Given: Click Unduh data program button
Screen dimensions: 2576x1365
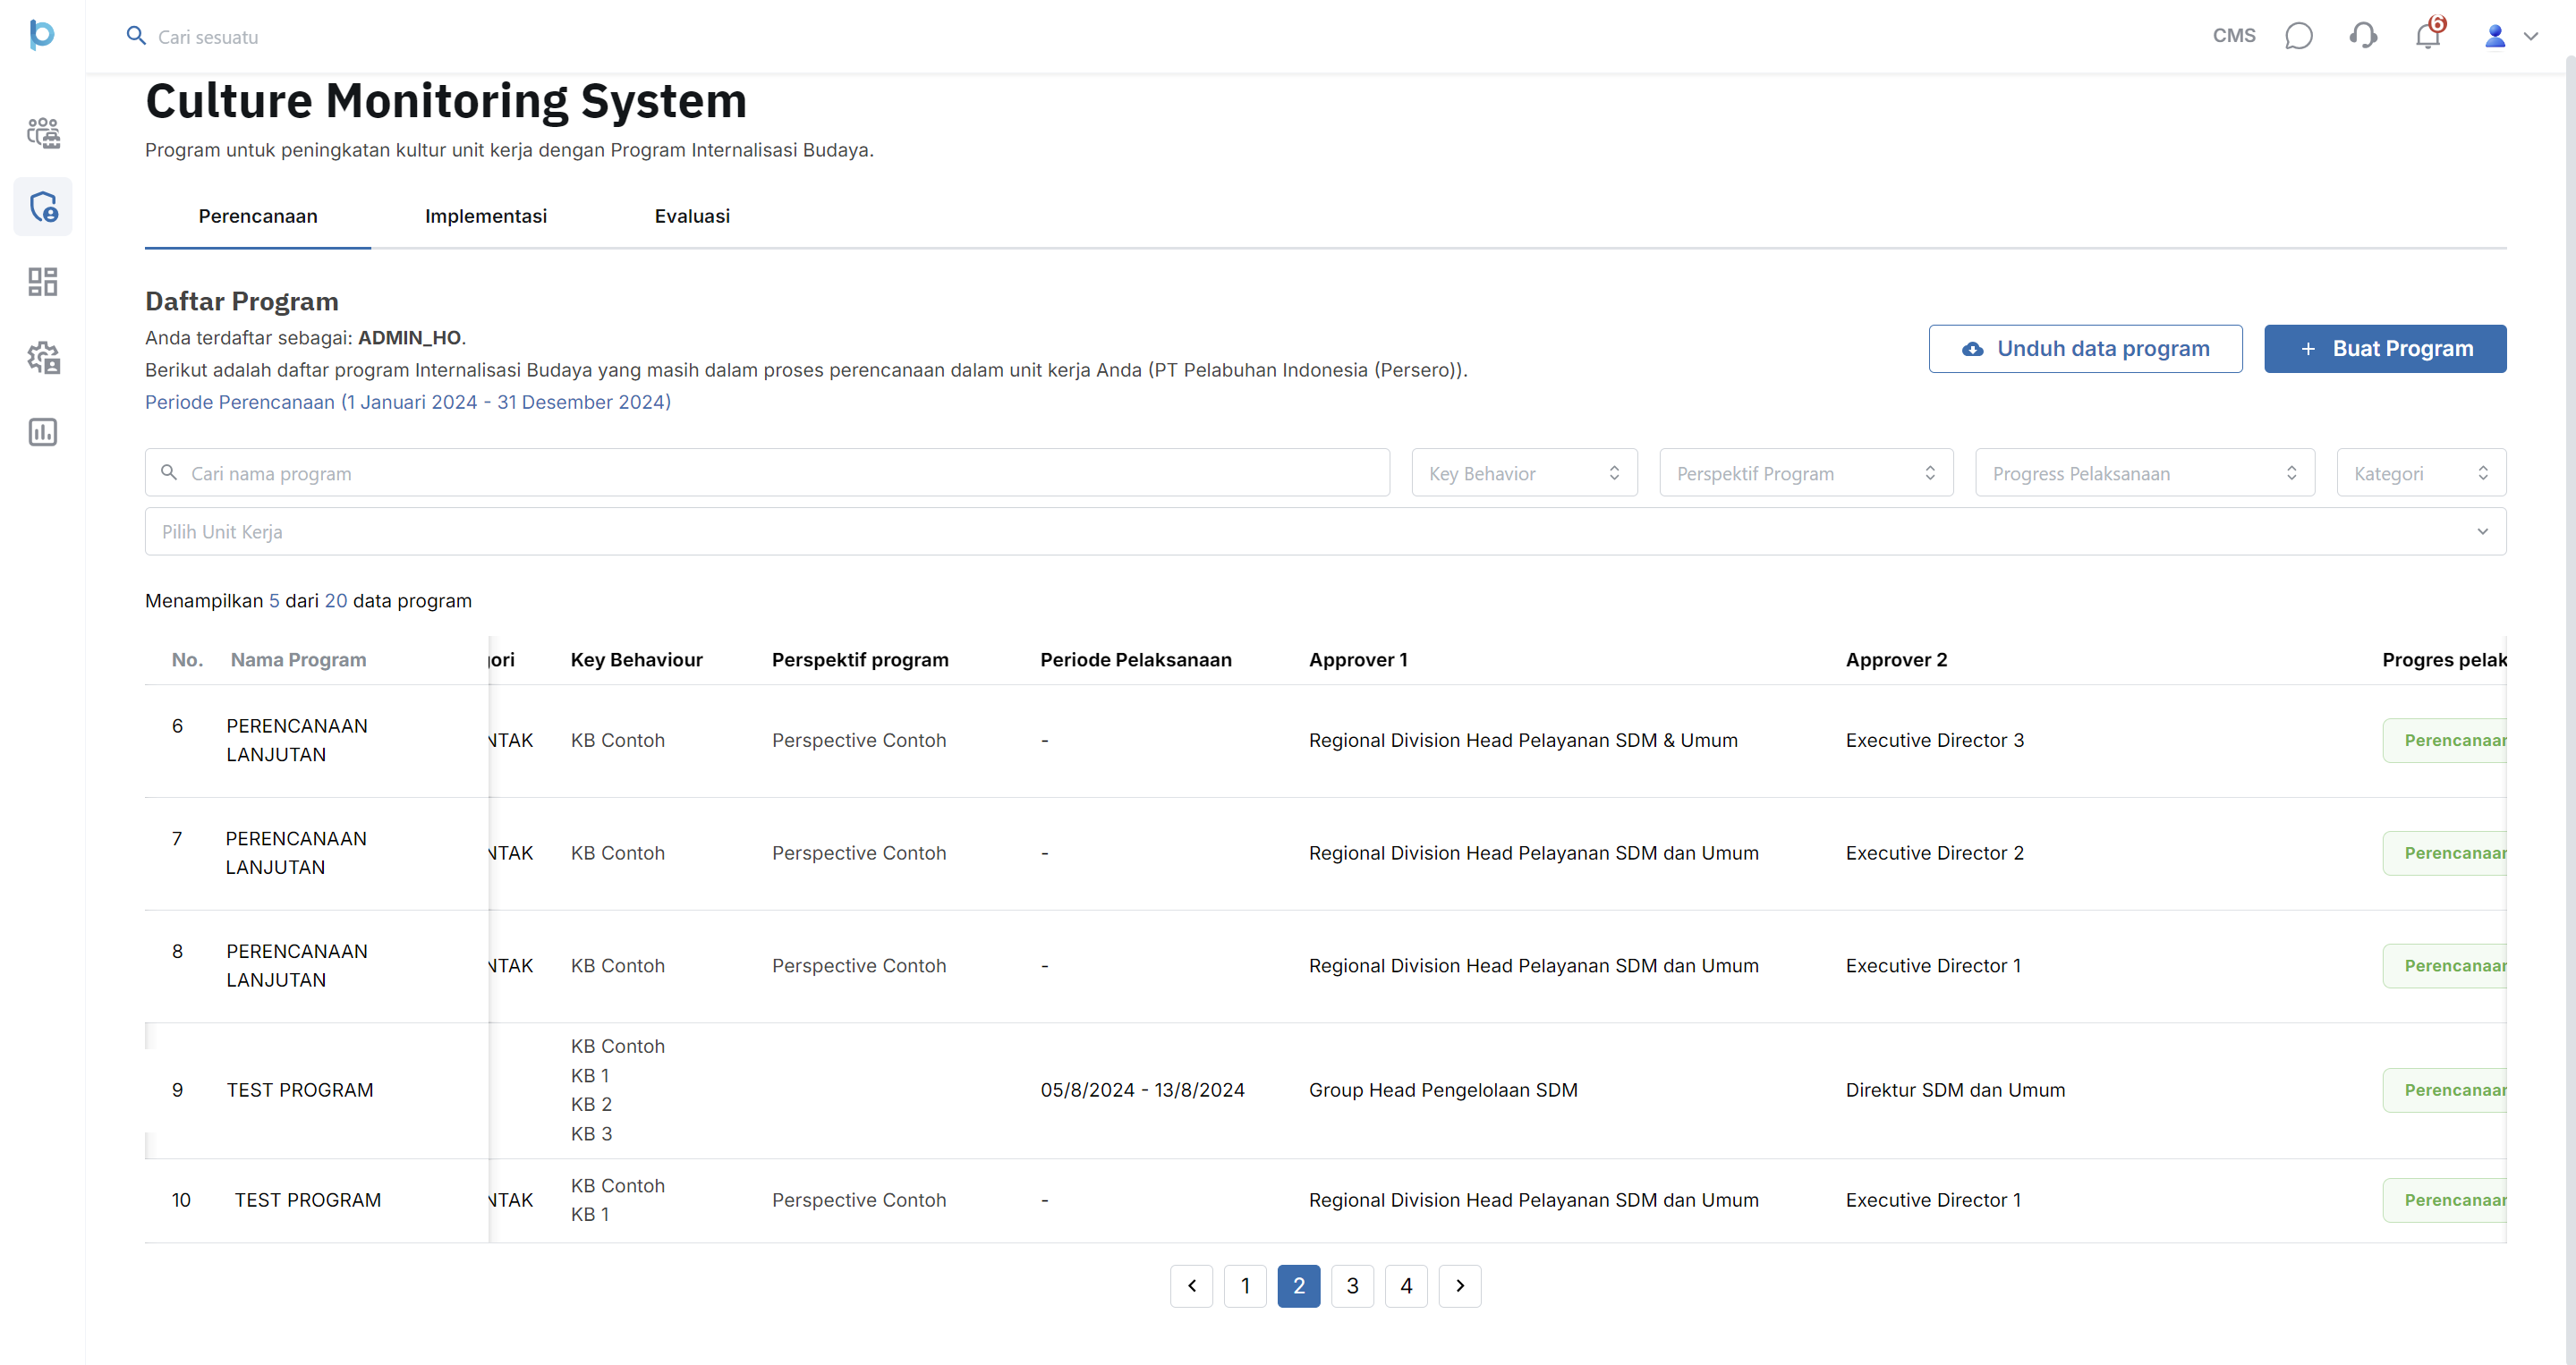Looking at the screenshot, I should 2084,349.
